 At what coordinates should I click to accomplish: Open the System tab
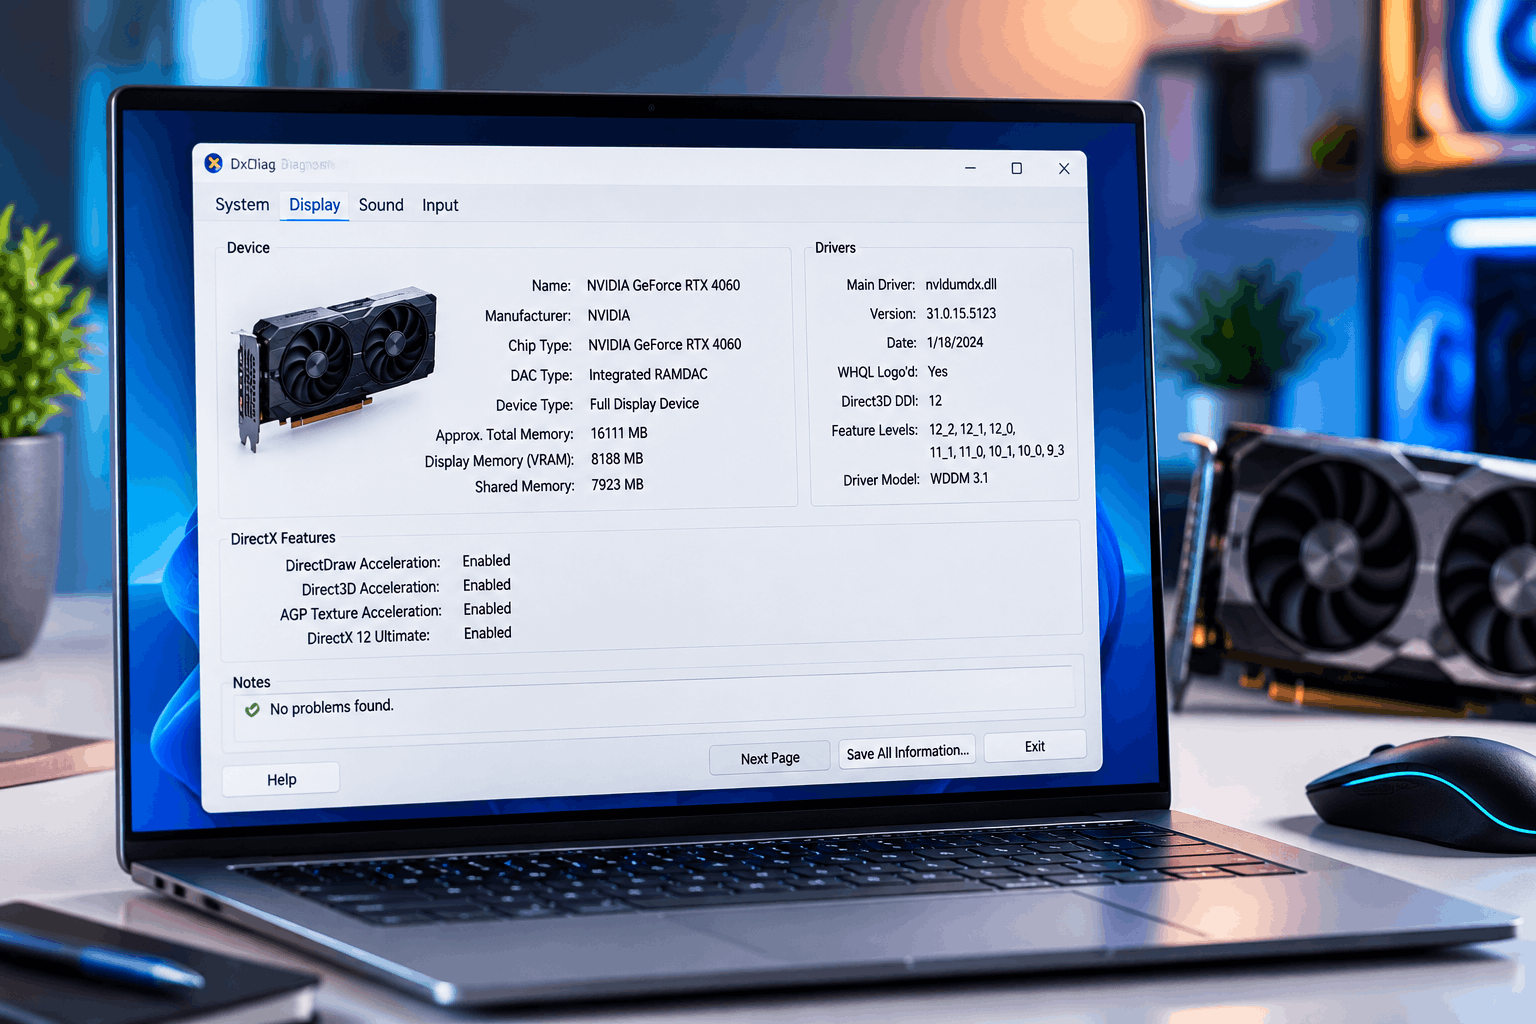point(242,204)
